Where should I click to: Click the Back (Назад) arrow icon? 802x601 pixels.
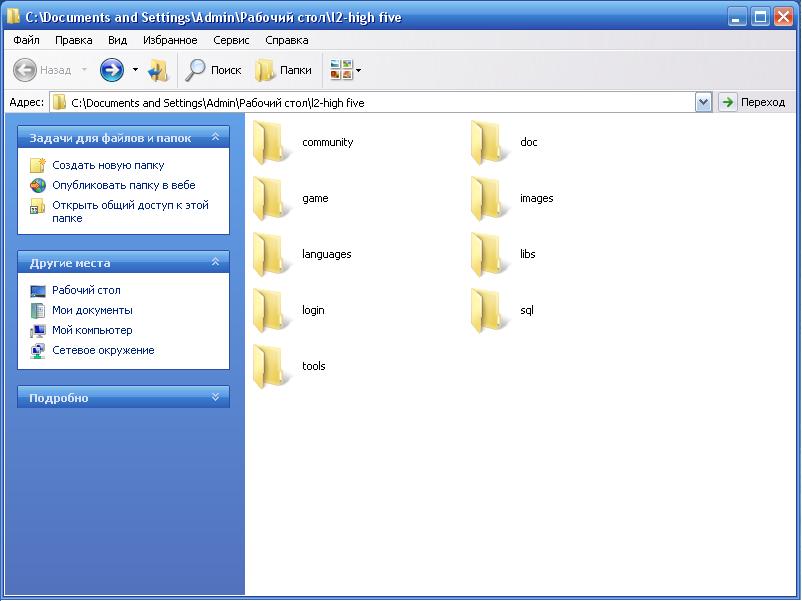click(25, 70)
